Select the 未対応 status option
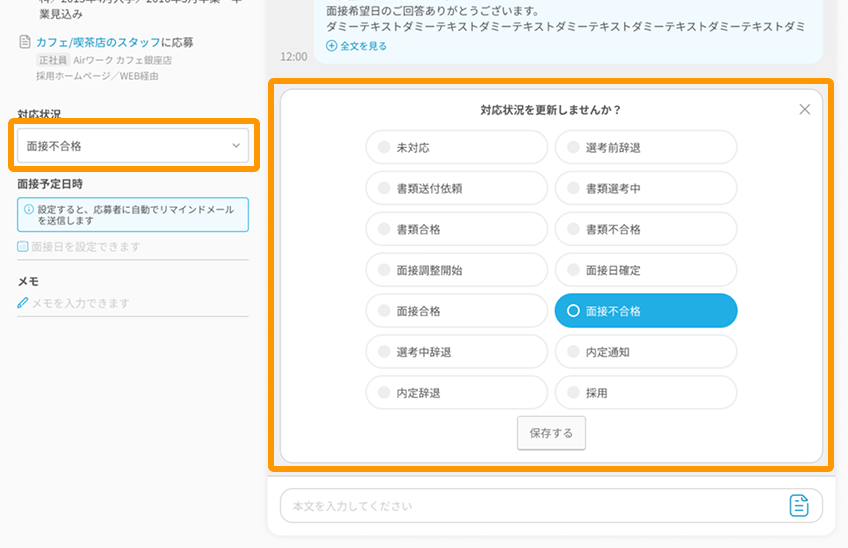The image size is (848, 548). click(456, 147)
